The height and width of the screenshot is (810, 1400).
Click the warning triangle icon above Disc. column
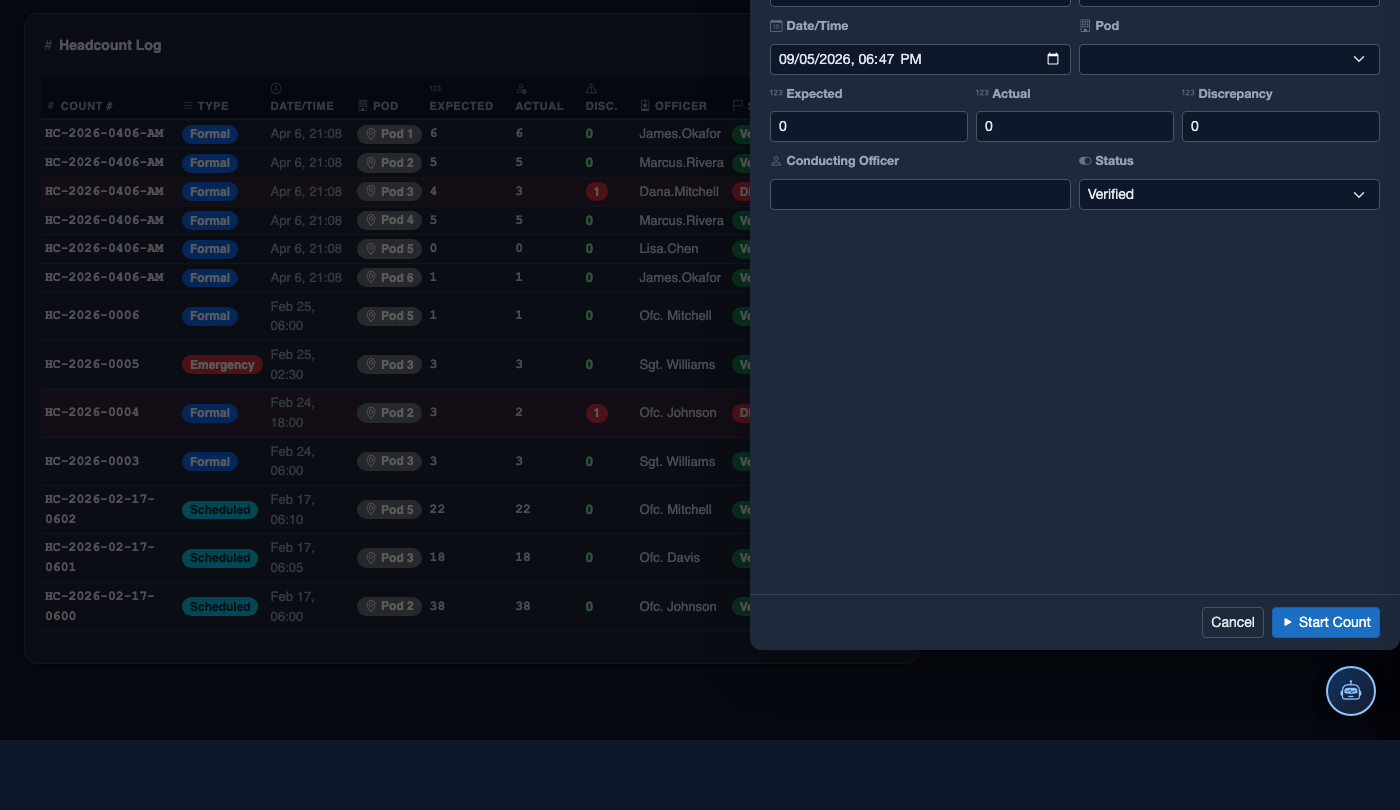click(x=591, y=89)
